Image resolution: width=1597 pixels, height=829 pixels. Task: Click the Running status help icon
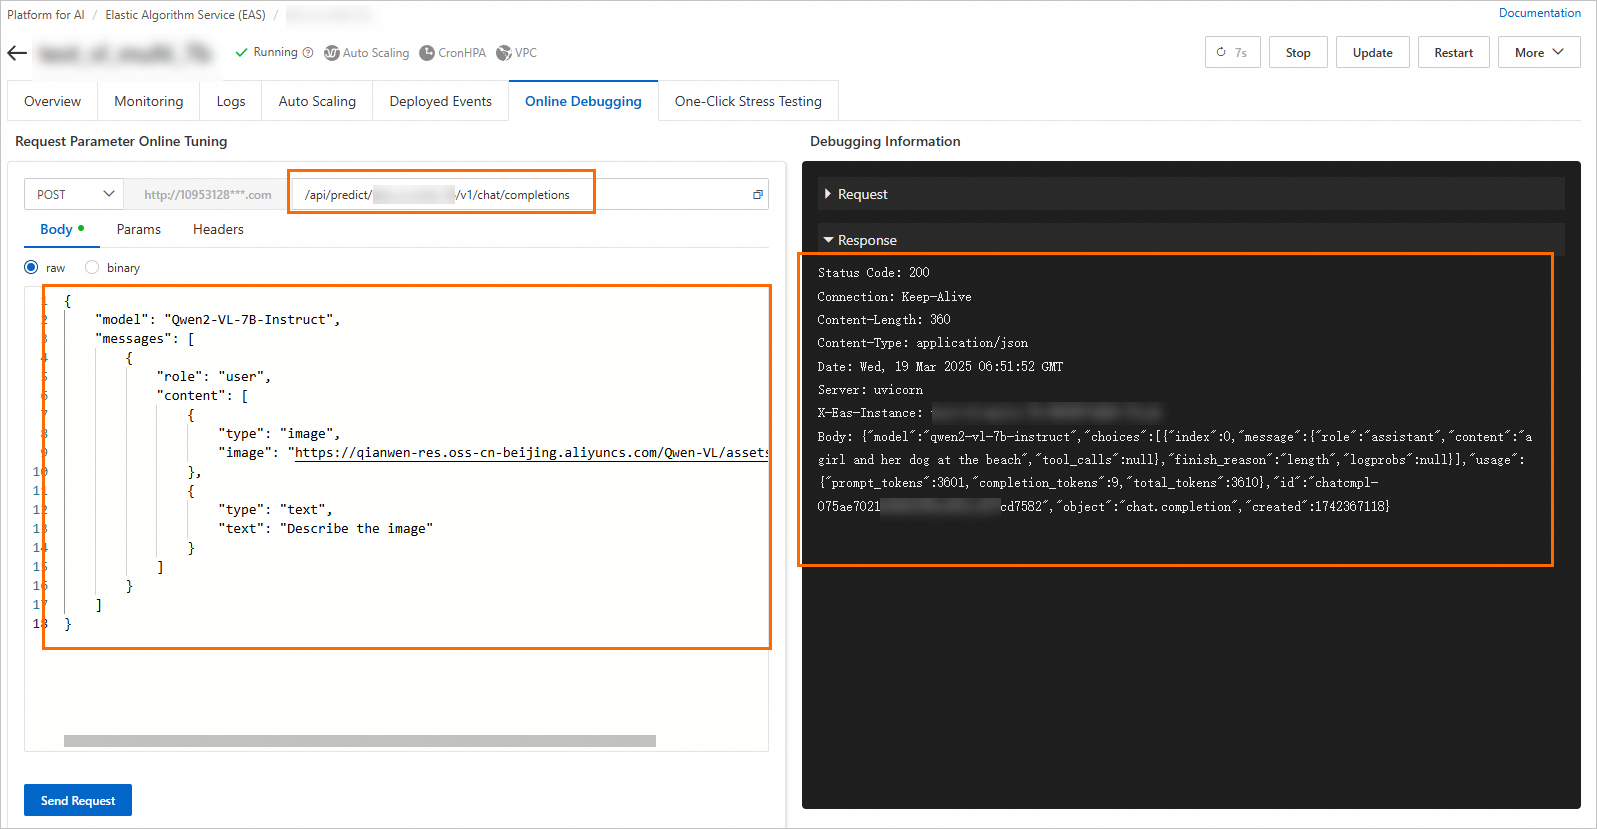coord(308,53)
